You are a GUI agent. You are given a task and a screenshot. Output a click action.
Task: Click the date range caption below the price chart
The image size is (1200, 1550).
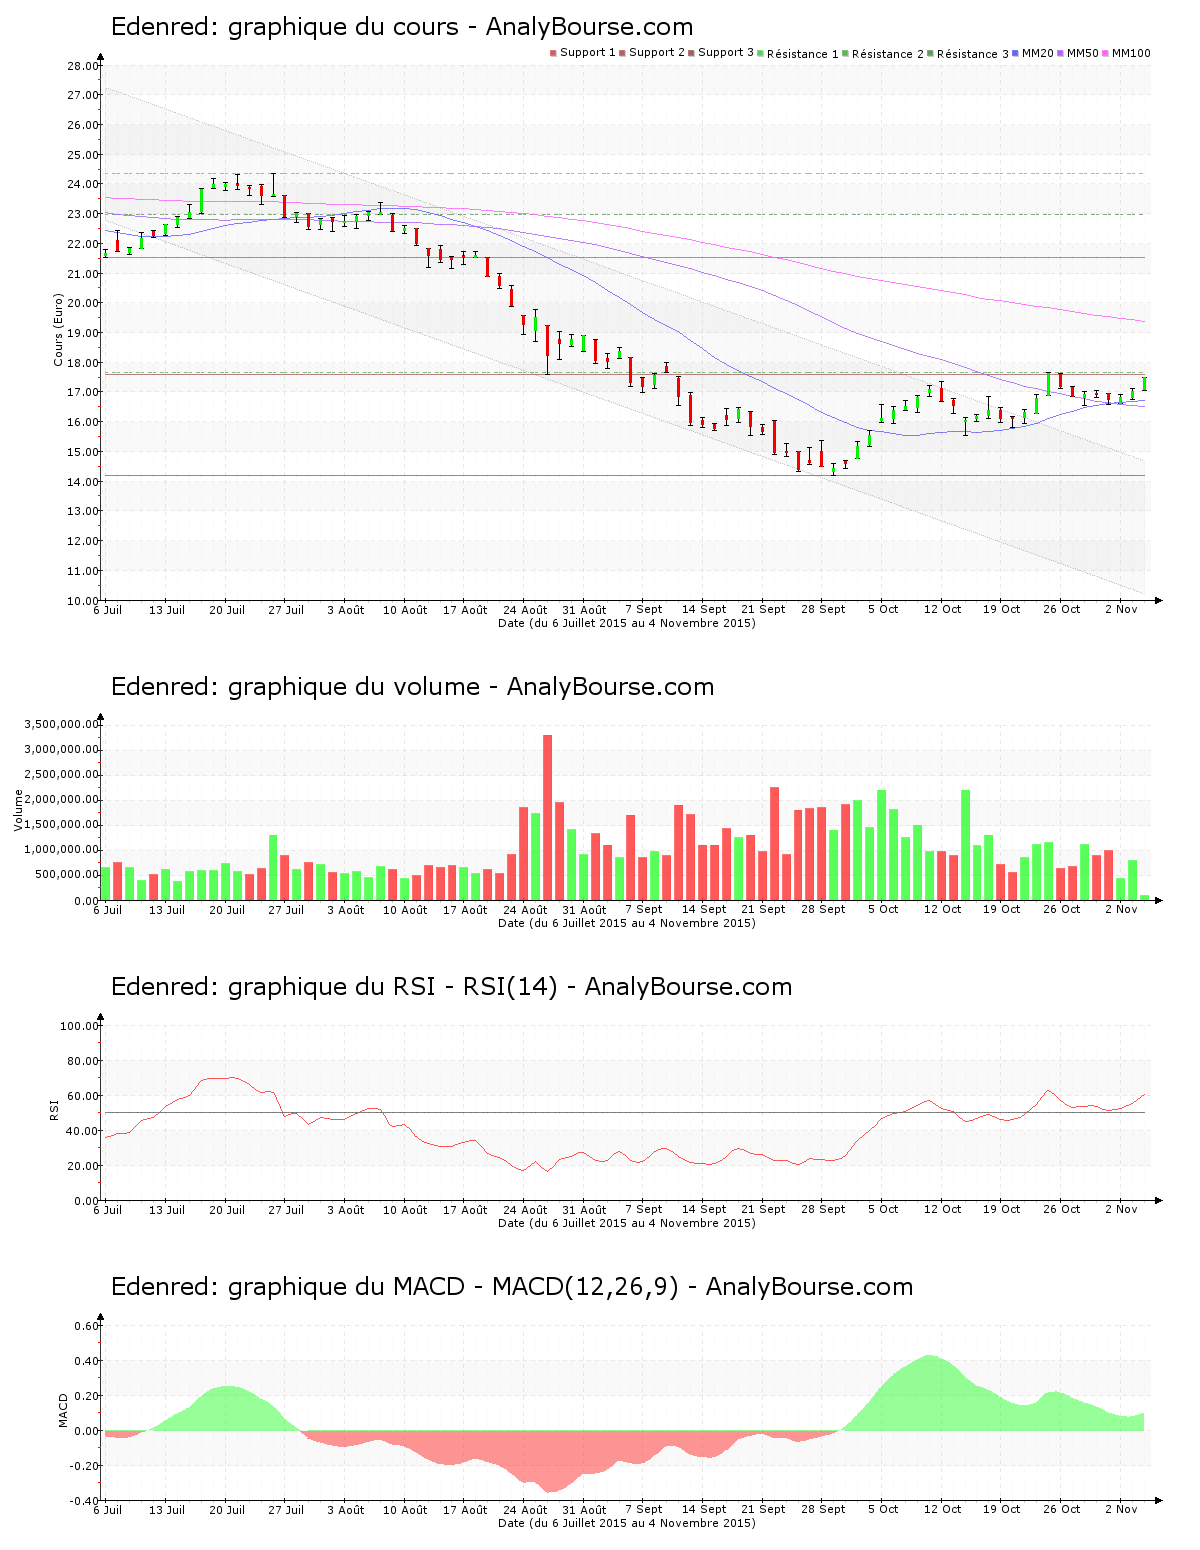click(x=627, y=623)
